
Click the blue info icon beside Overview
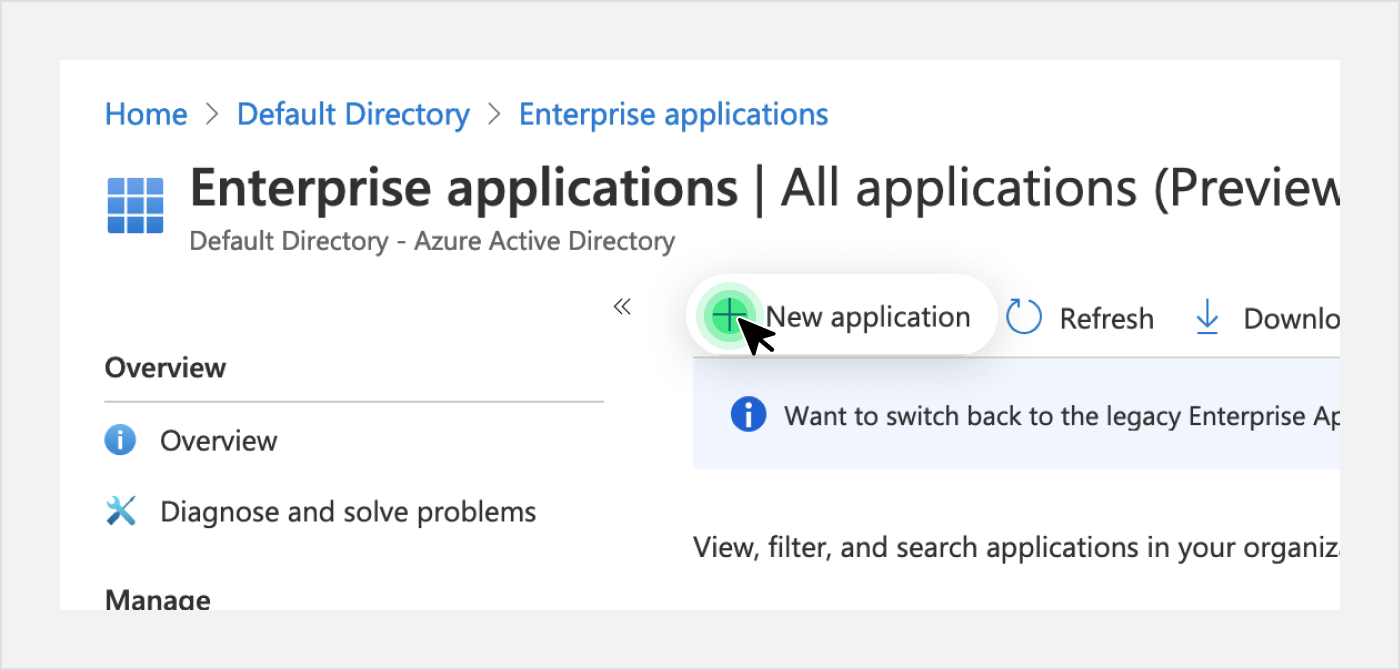[x=120, y=440]
